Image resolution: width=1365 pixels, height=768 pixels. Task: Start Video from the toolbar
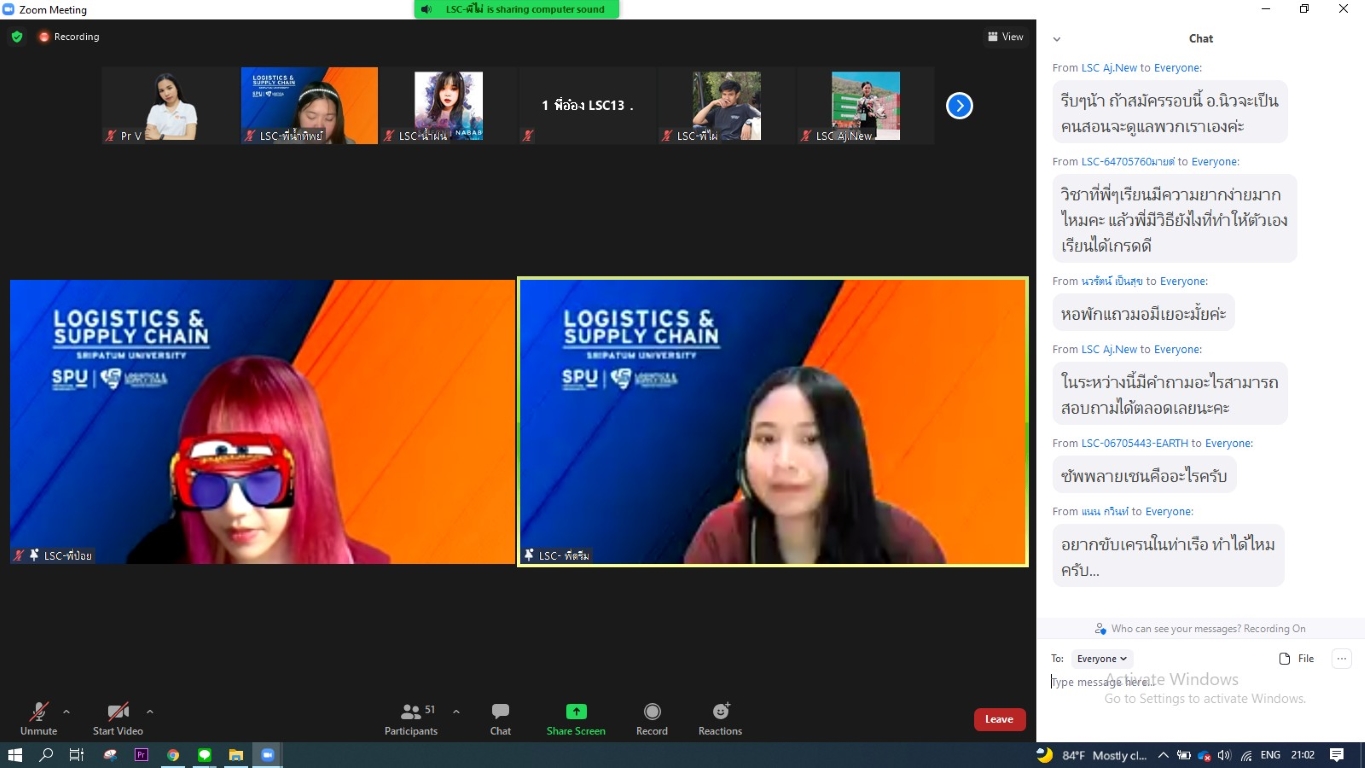coord(118,718)
